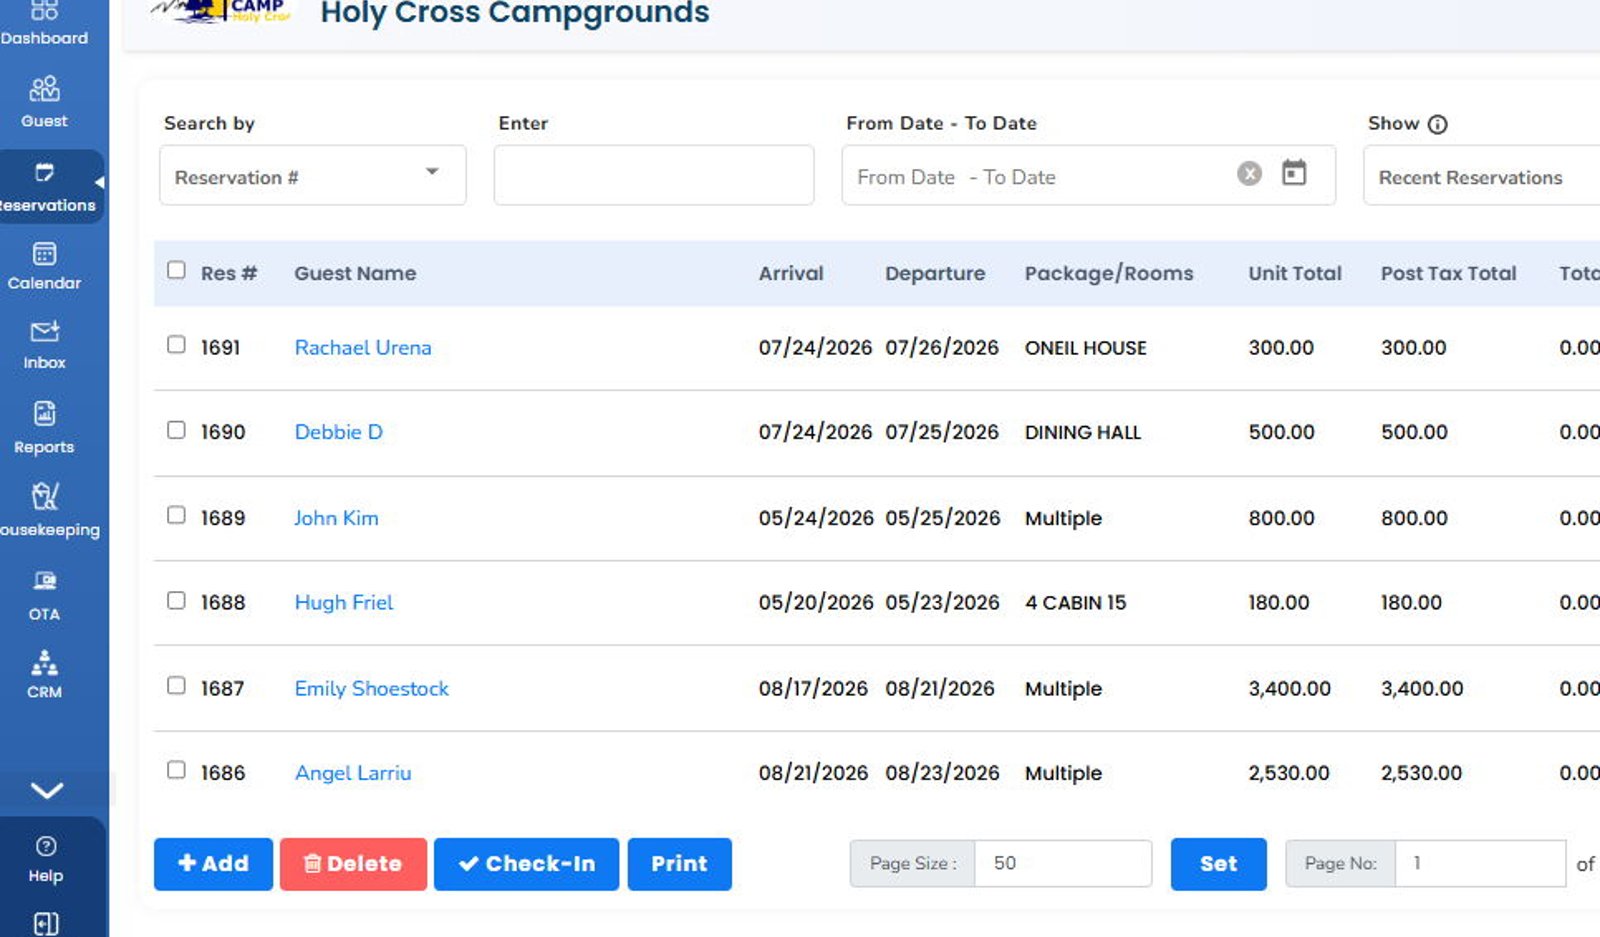Screen dimensions: 1600x937
Task: Click the Show info icon
Action: click(1437, 124)
